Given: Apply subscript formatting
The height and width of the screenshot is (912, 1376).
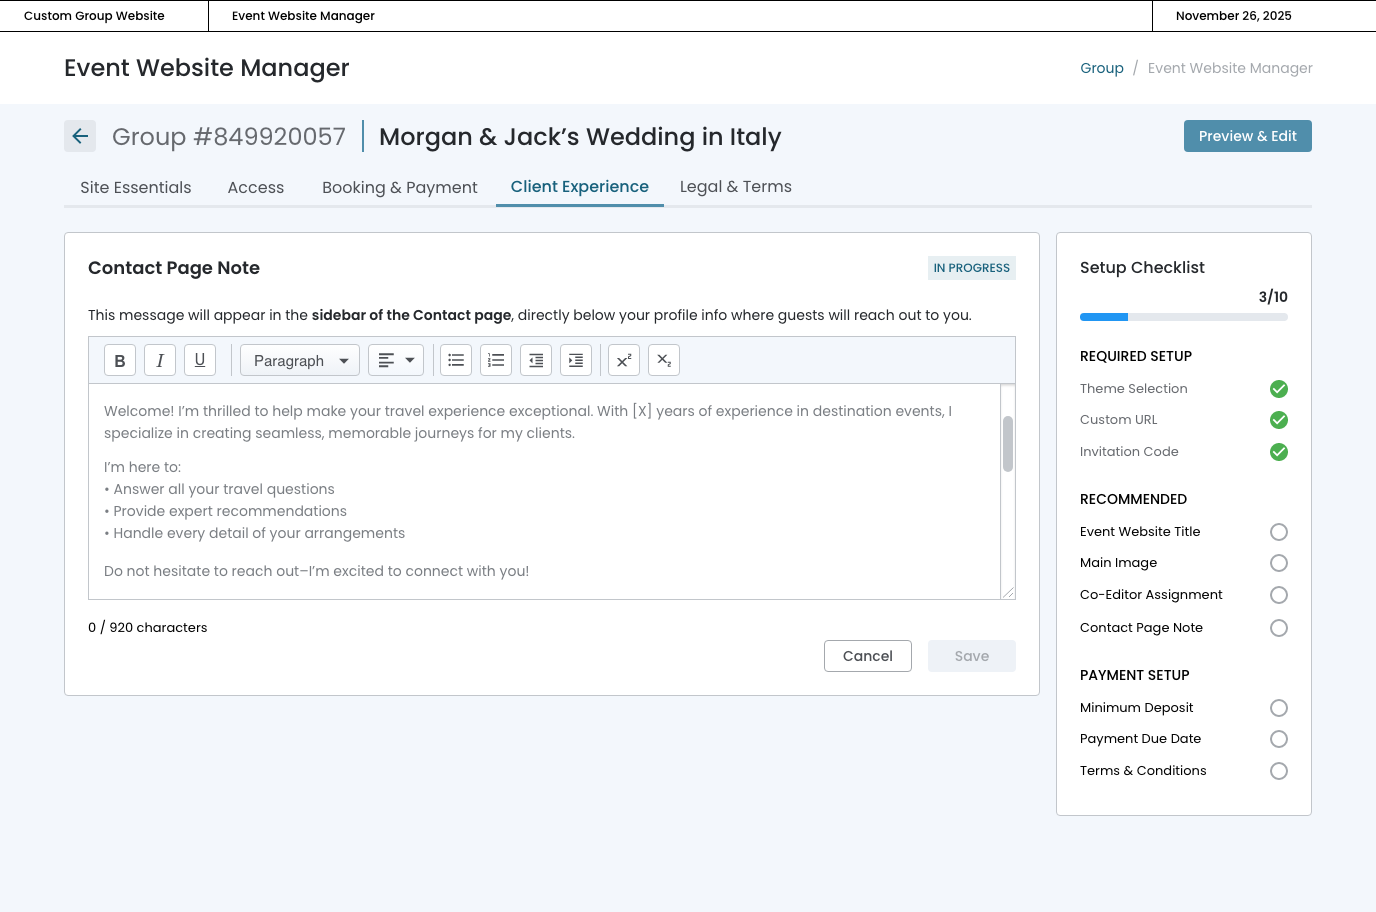Looking at the screenshot, I should pos(664,361).
